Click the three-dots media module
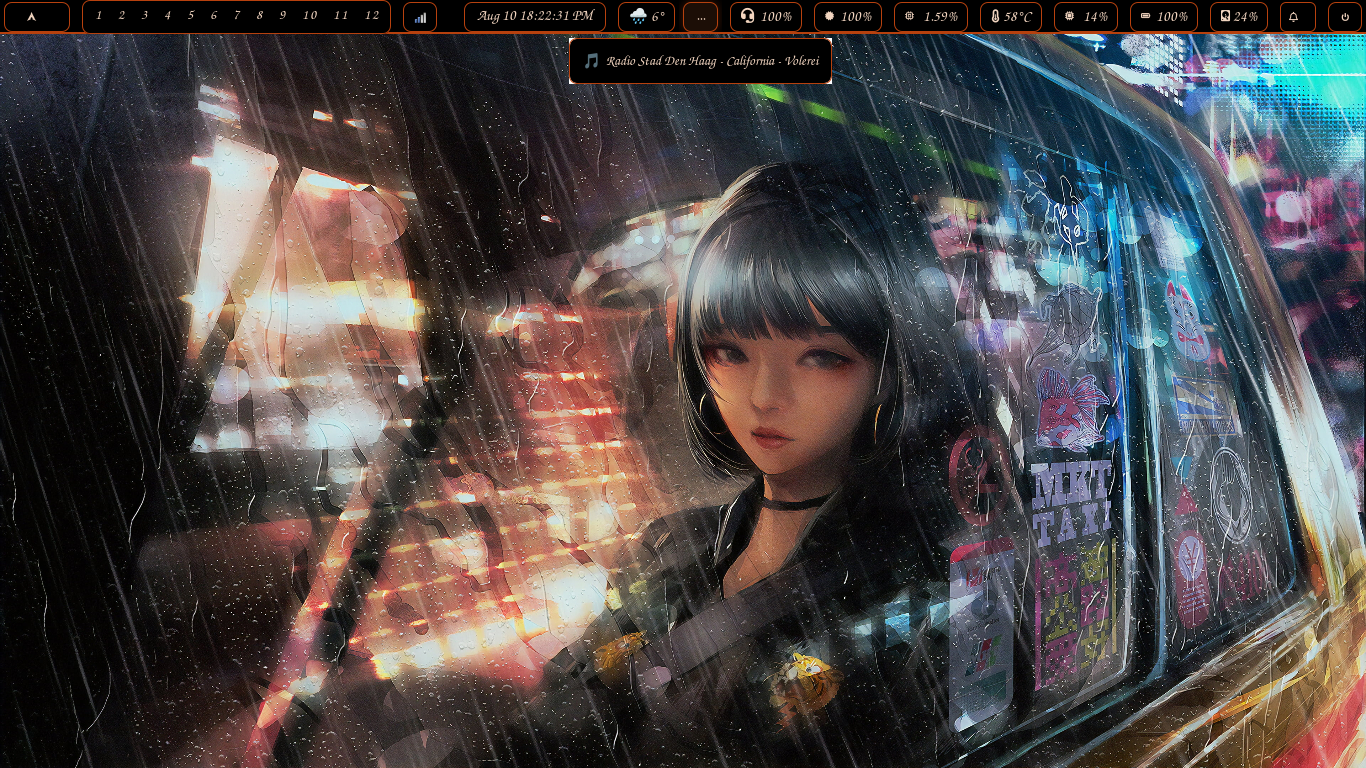The width and height of the screenshot is (1366, 768). tap(701, 17)
